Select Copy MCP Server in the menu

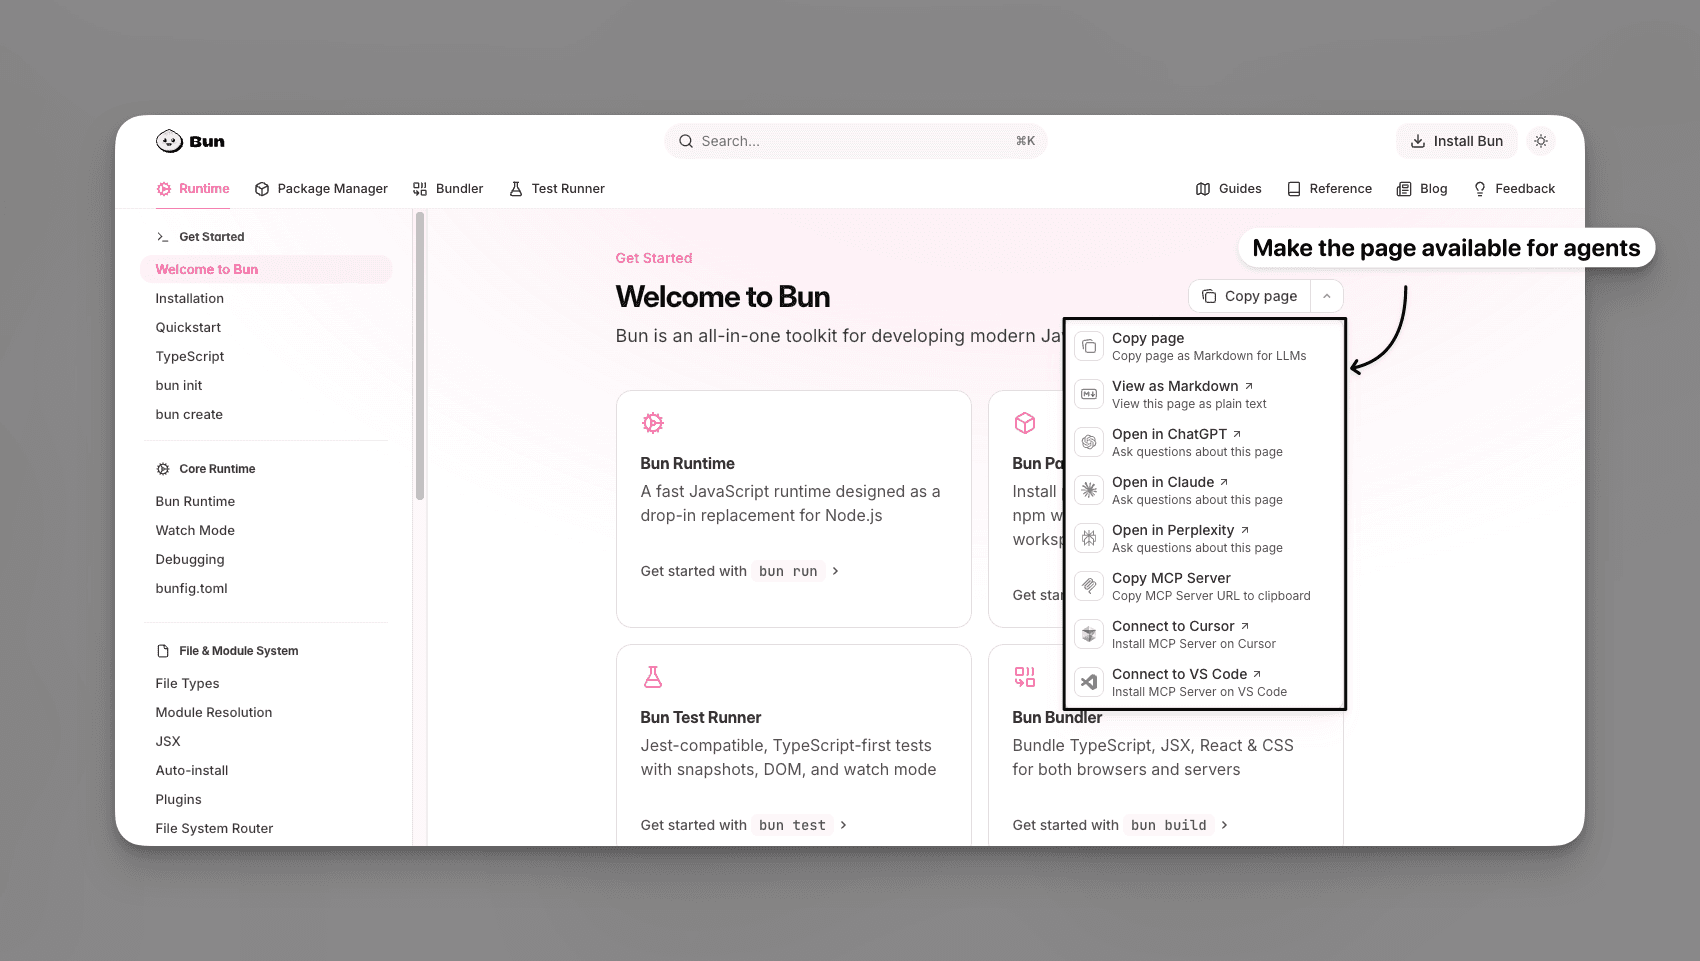pos(1171,578)
